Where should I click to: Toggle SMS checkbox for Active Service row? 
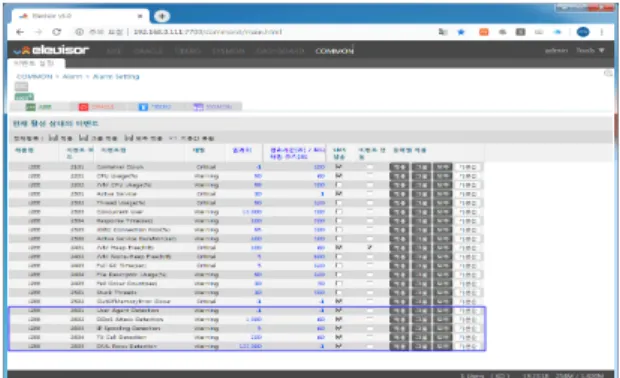click(x=338, y=194)
